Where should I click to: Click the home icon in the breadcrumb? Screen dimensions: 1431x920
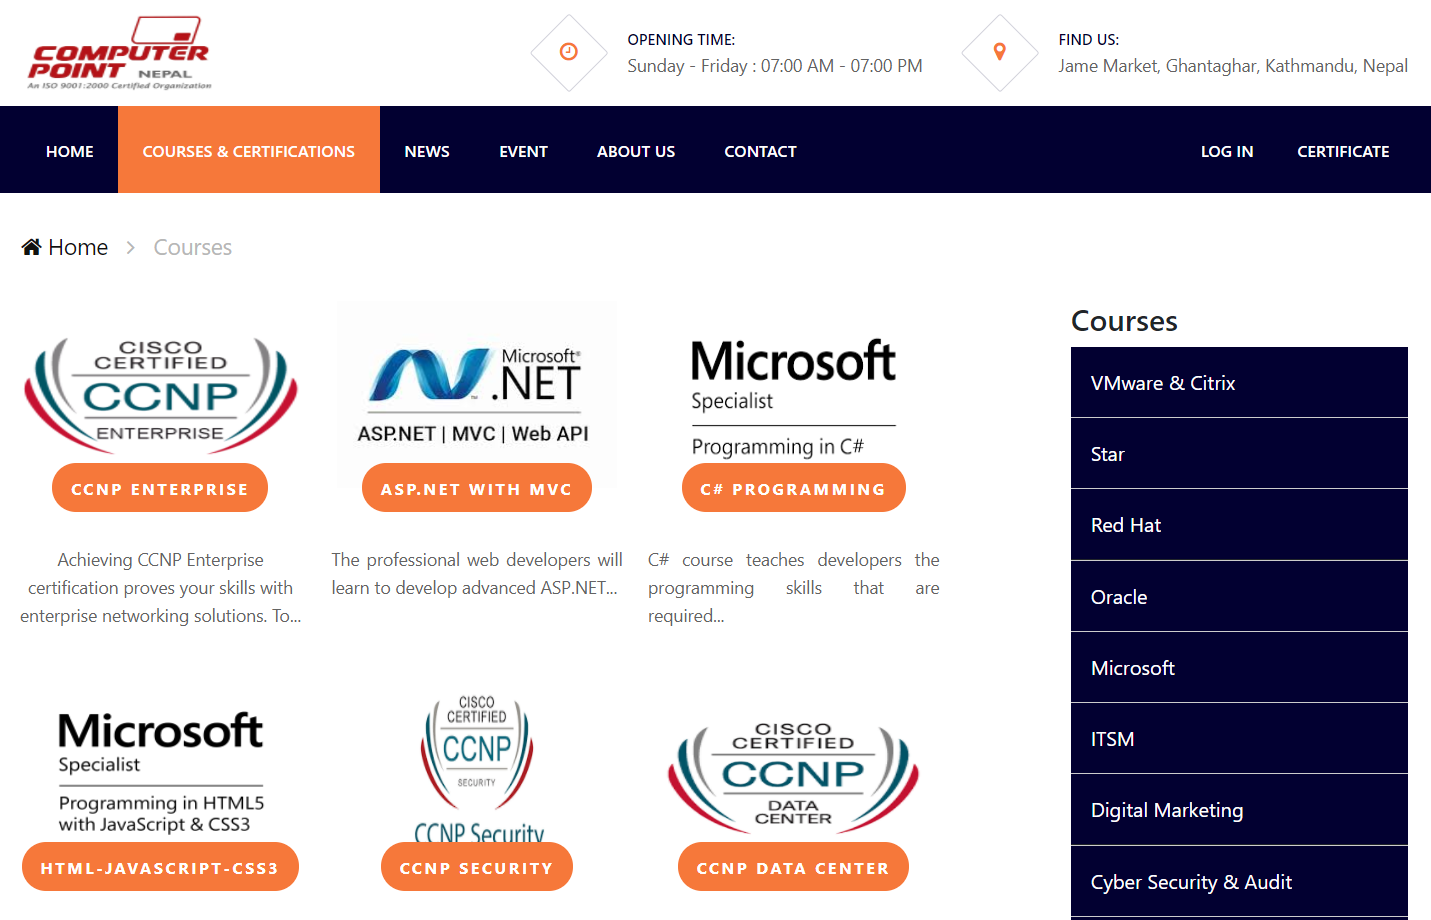click(31, 247)
